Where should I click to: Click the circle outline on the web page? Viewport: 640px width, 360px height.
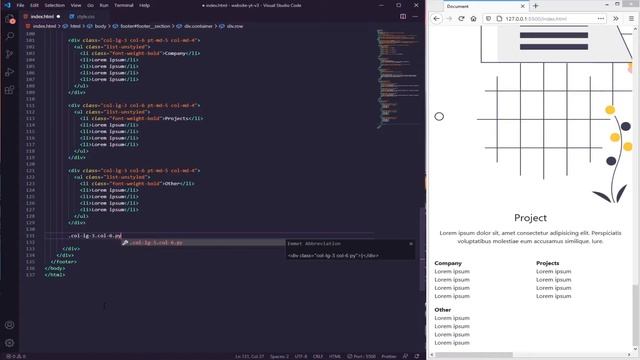439,116
